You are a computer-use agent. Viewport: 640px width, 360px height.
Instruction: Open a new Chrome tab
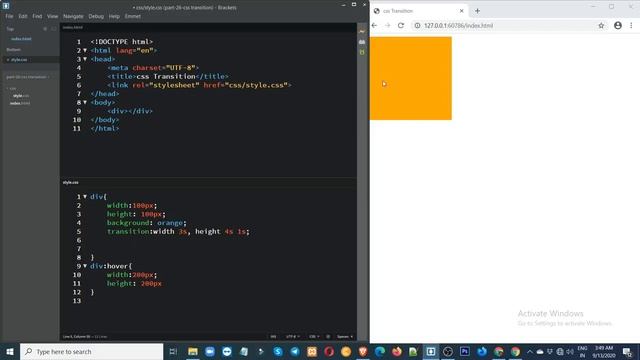pos(477,11)
